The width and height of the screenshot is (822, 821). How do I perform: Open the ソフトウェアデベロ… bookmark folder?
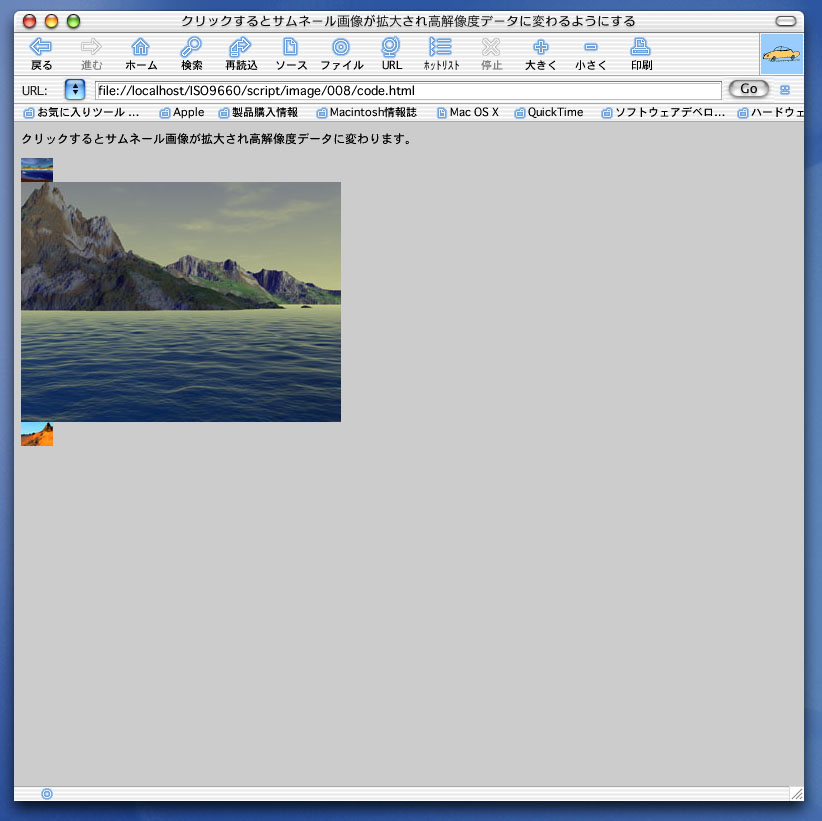[663, 112]
